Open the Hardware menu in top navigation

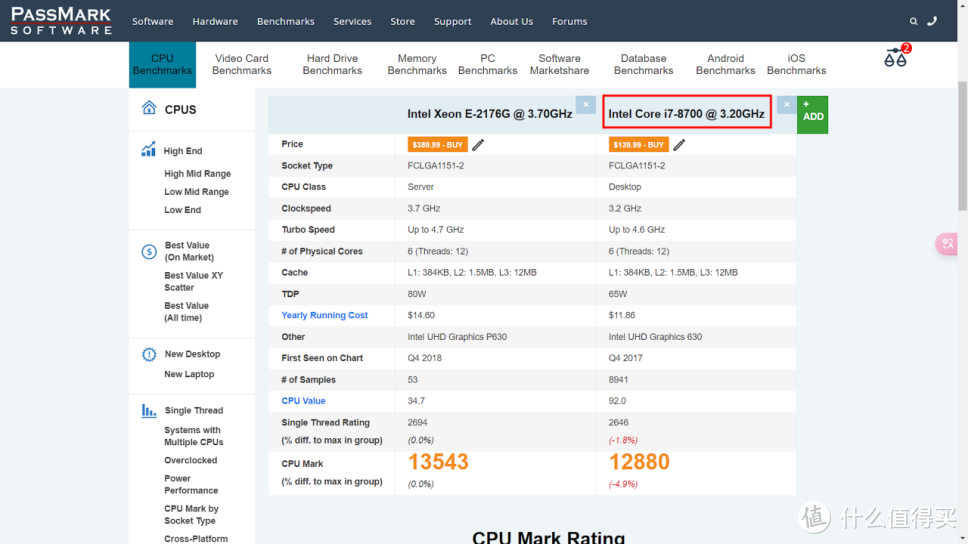pyautogui.click(x=215, y=21)
